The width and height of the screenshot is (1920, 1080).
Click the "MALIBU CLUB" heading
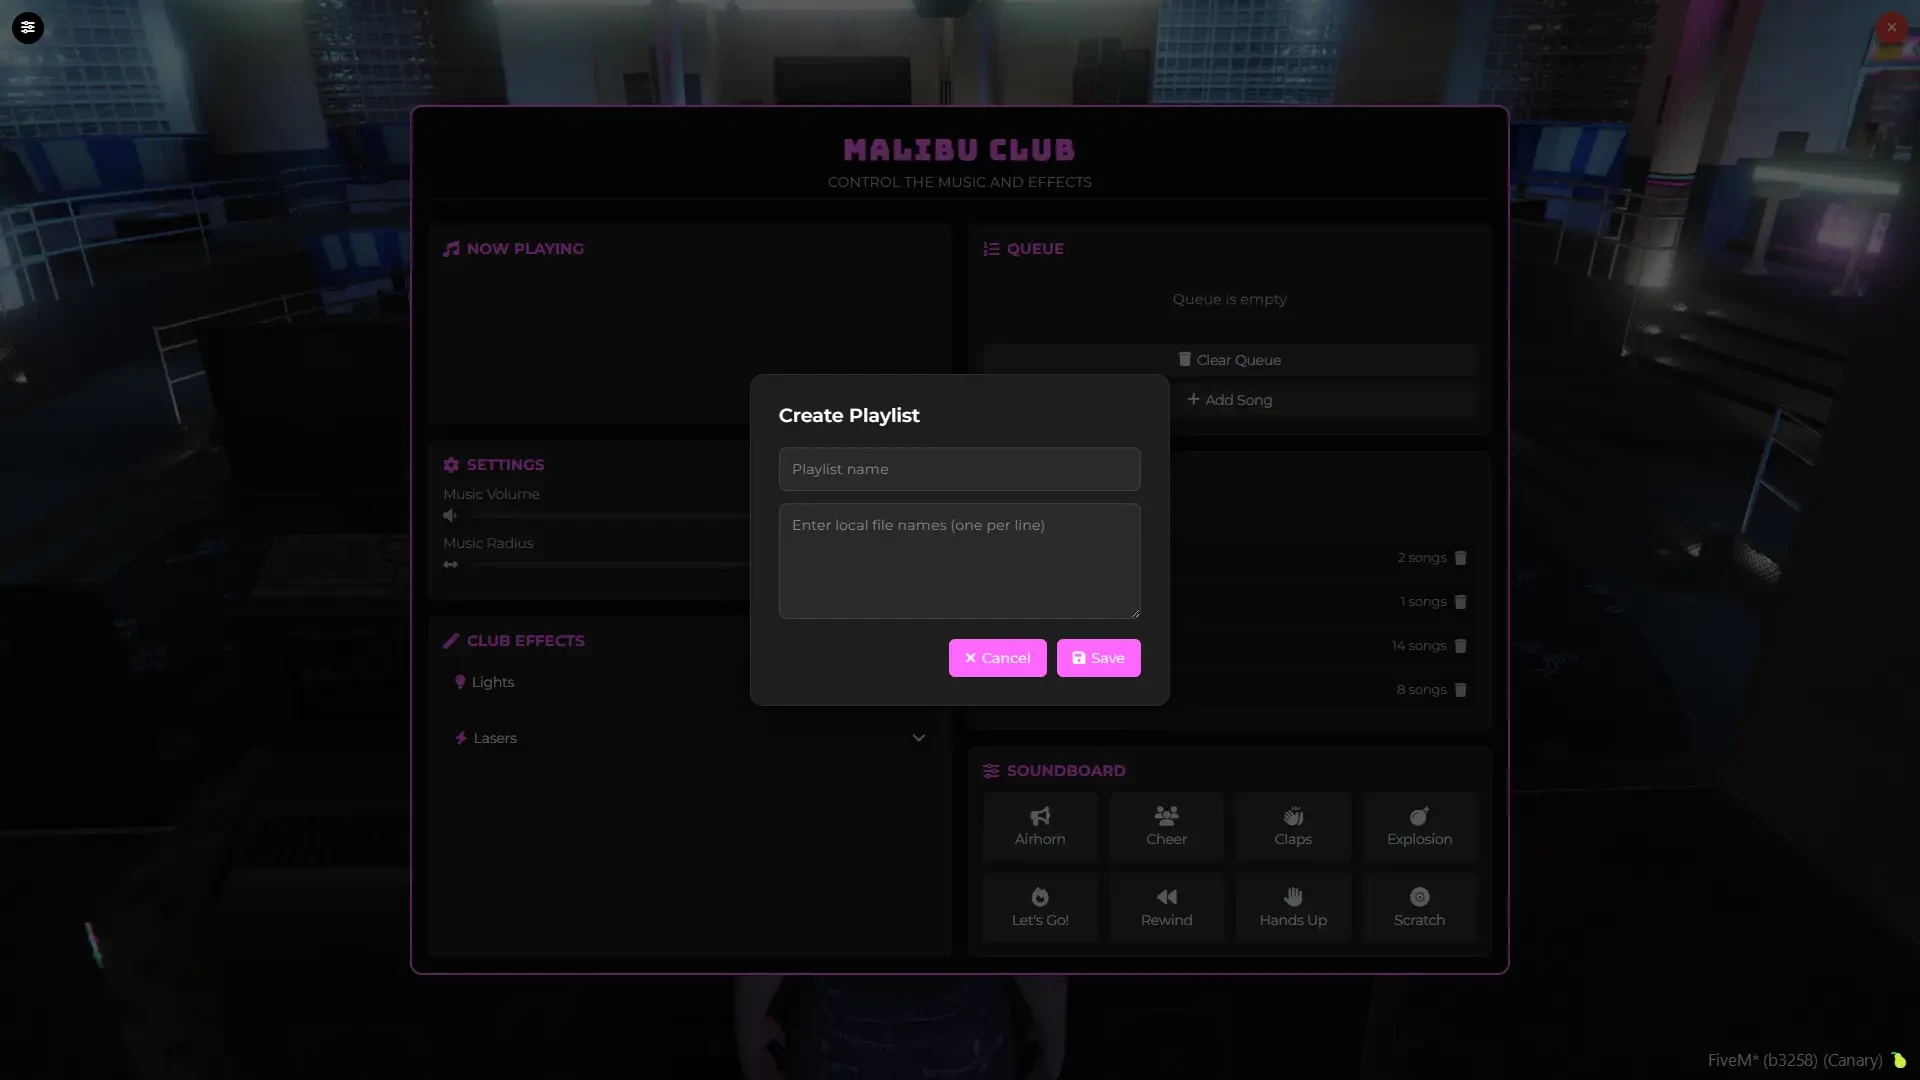[959, 150]
